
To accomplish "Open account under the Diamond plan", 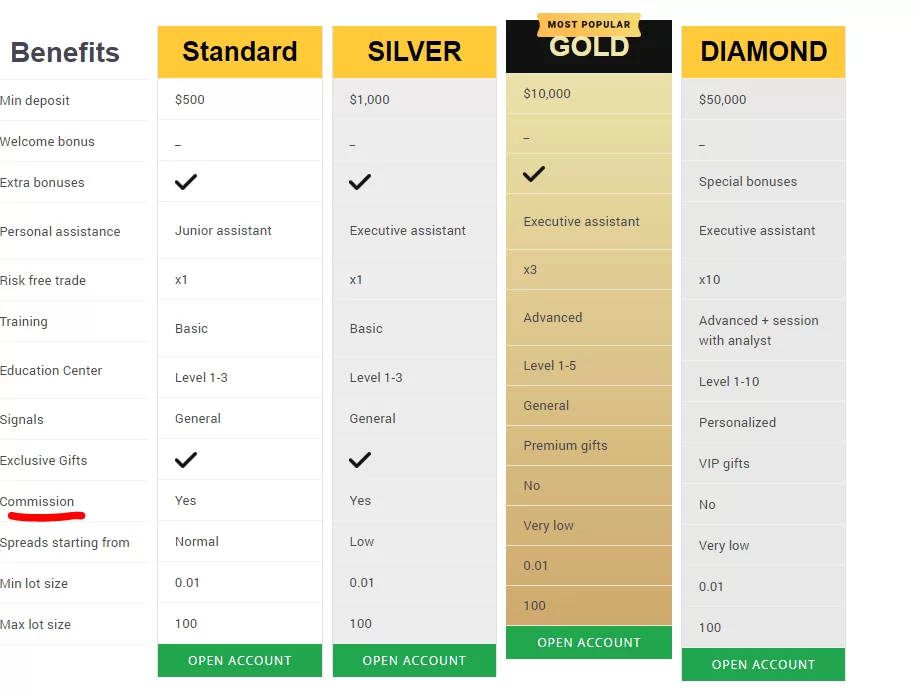I will [763, 665].
